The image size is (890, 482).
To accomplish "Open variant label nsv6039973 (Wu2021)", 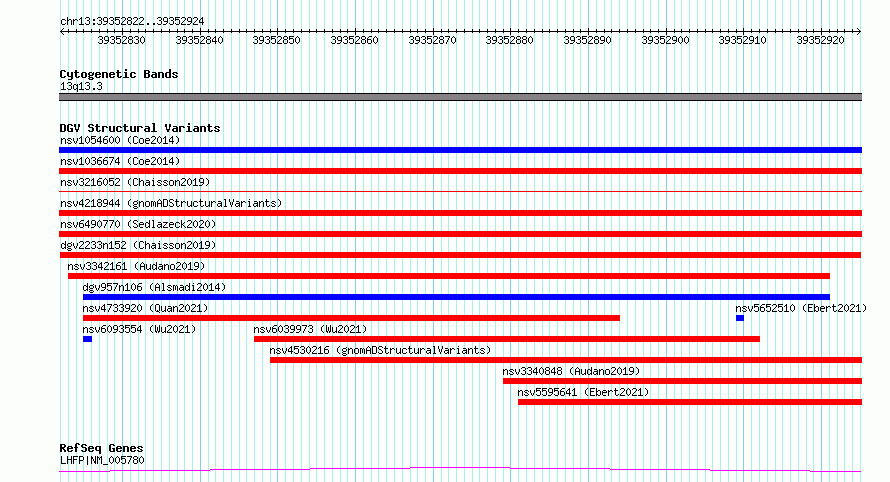I will click(310, 329).
